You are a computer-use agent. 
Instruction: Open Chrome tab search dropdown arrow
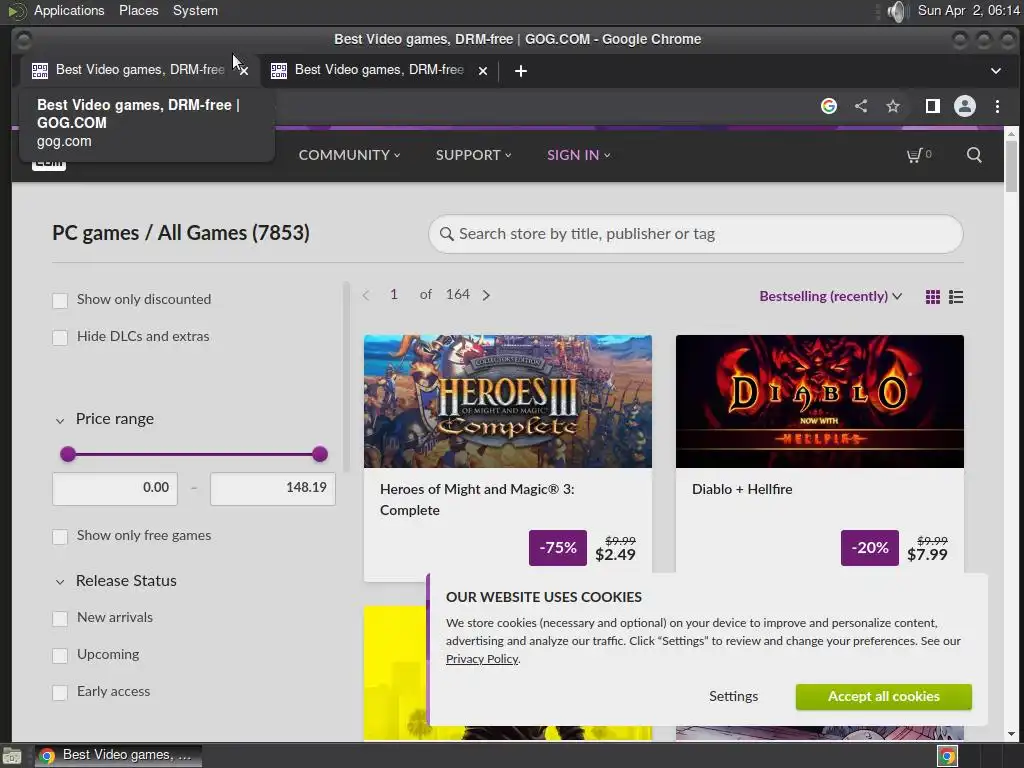point(996,71)
